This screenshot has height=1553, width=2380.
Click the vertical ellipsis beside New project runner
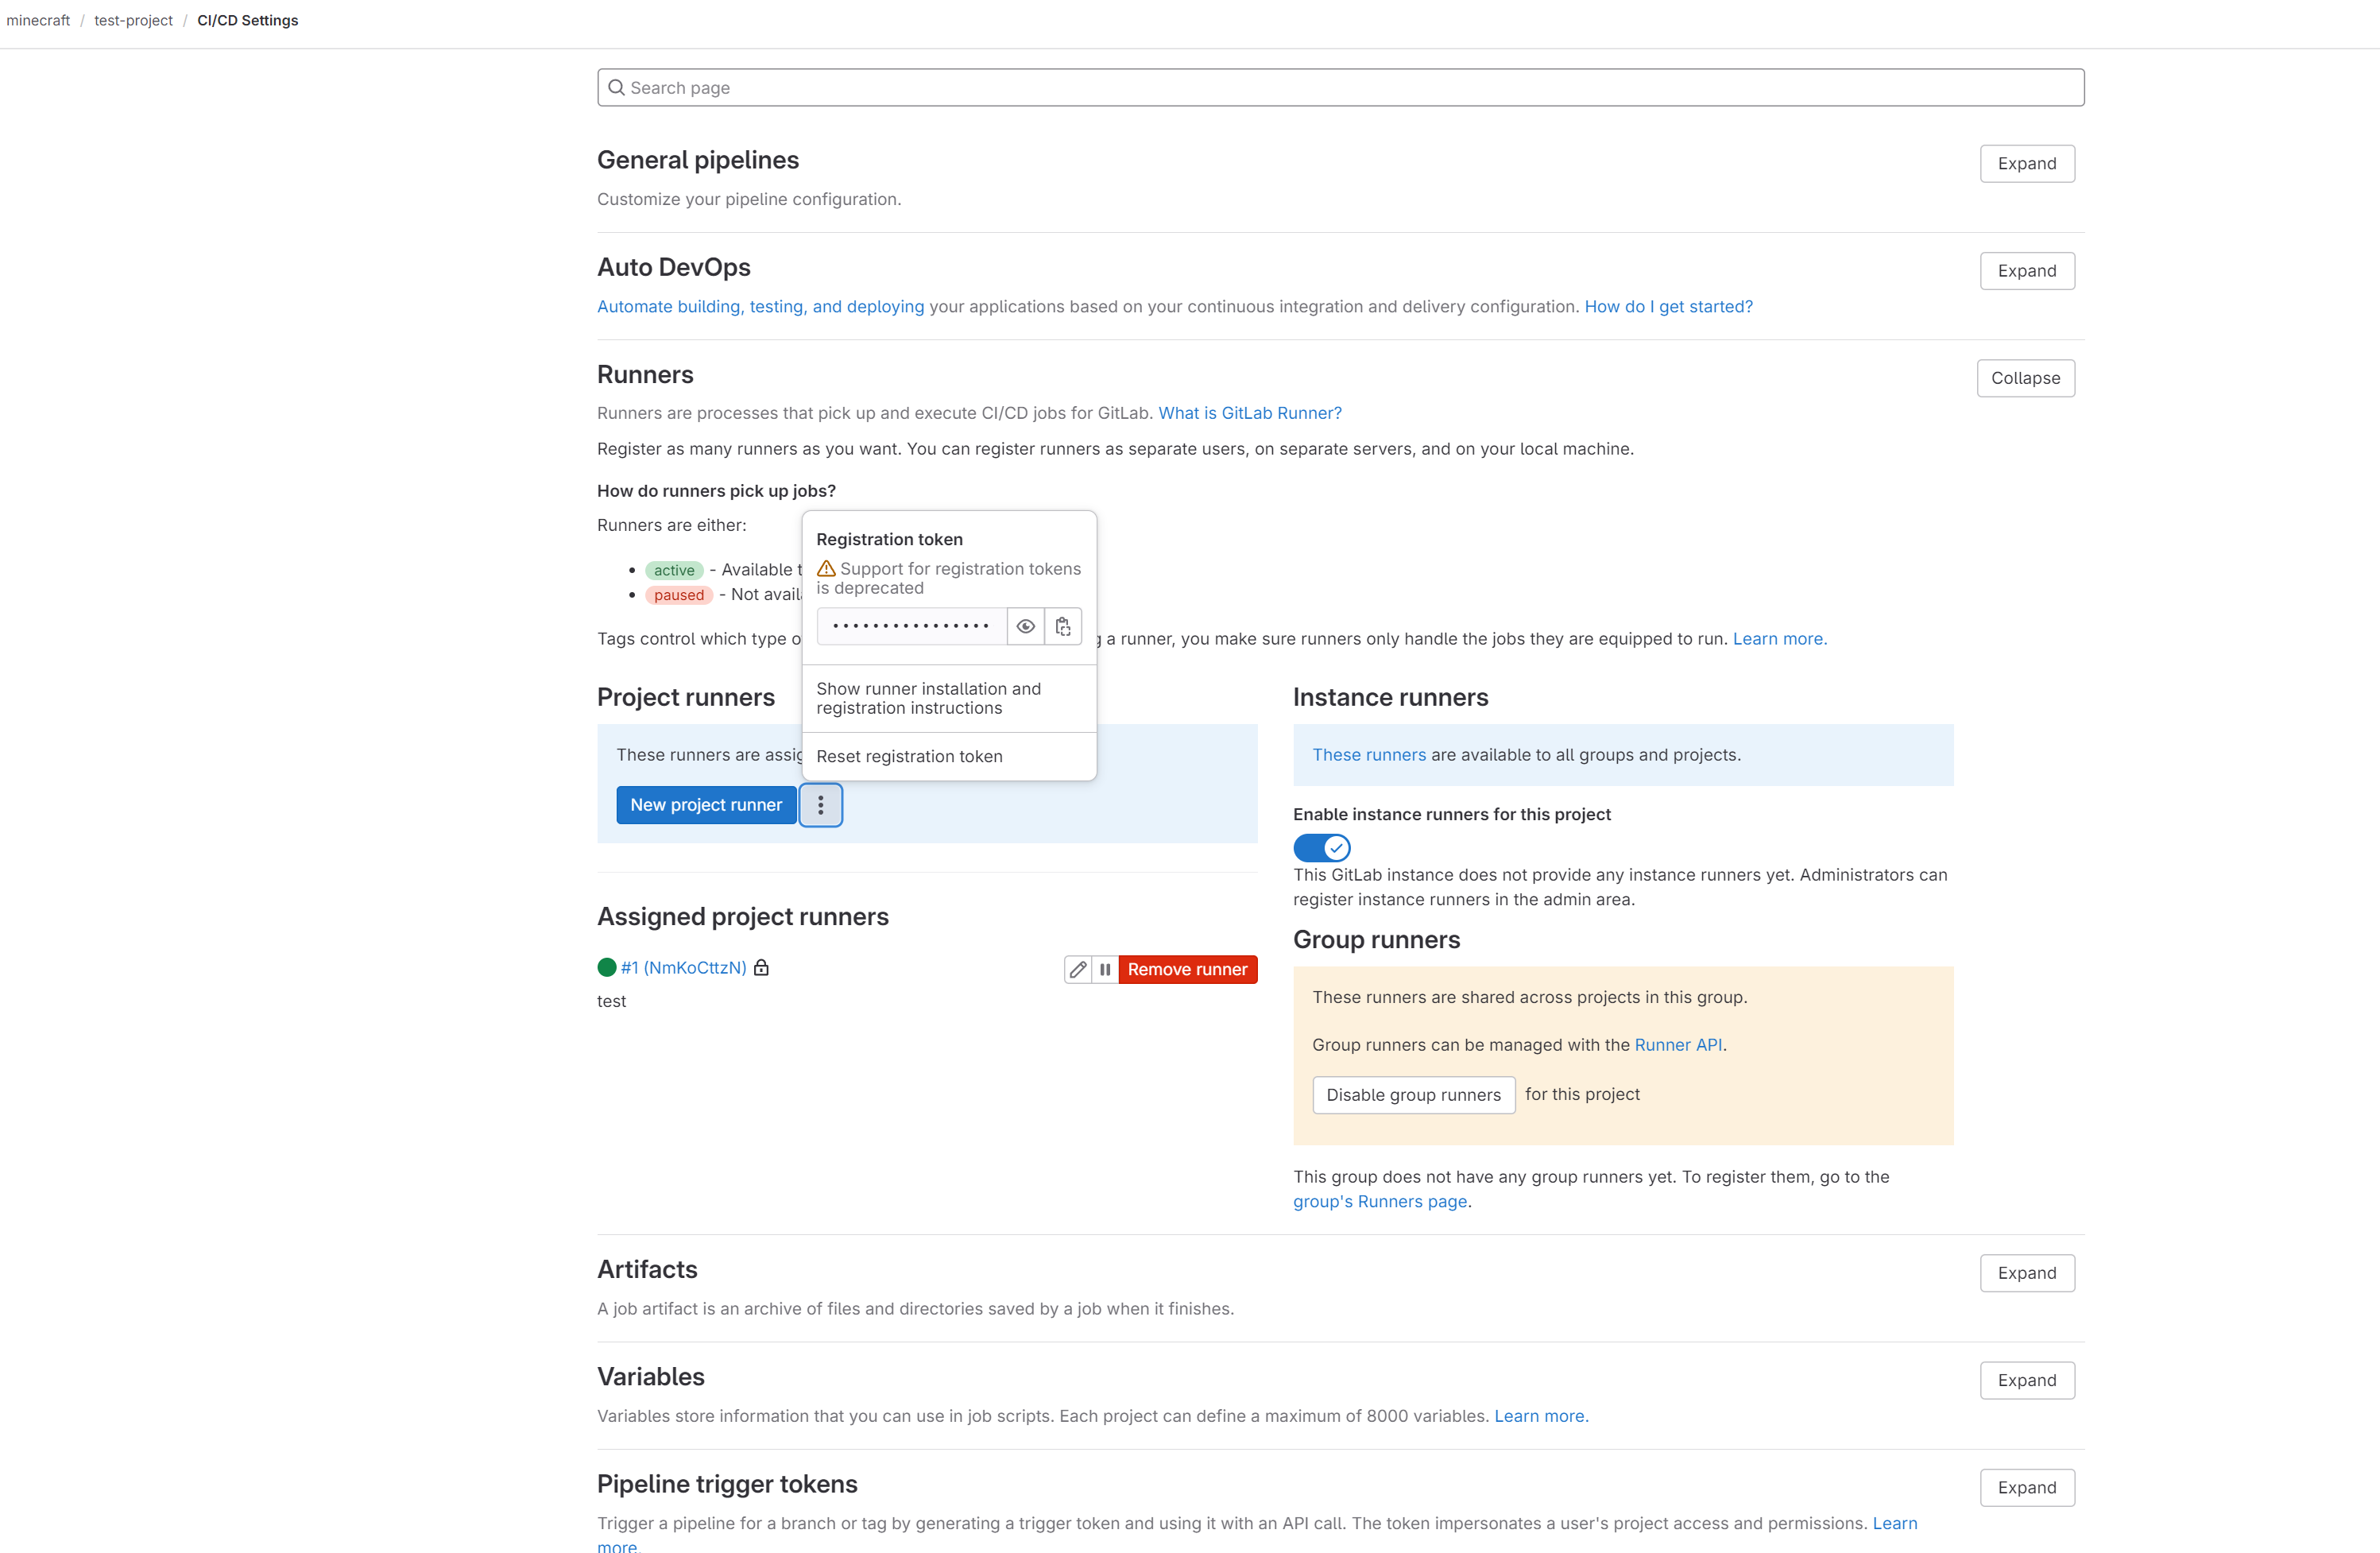(820, 805)
